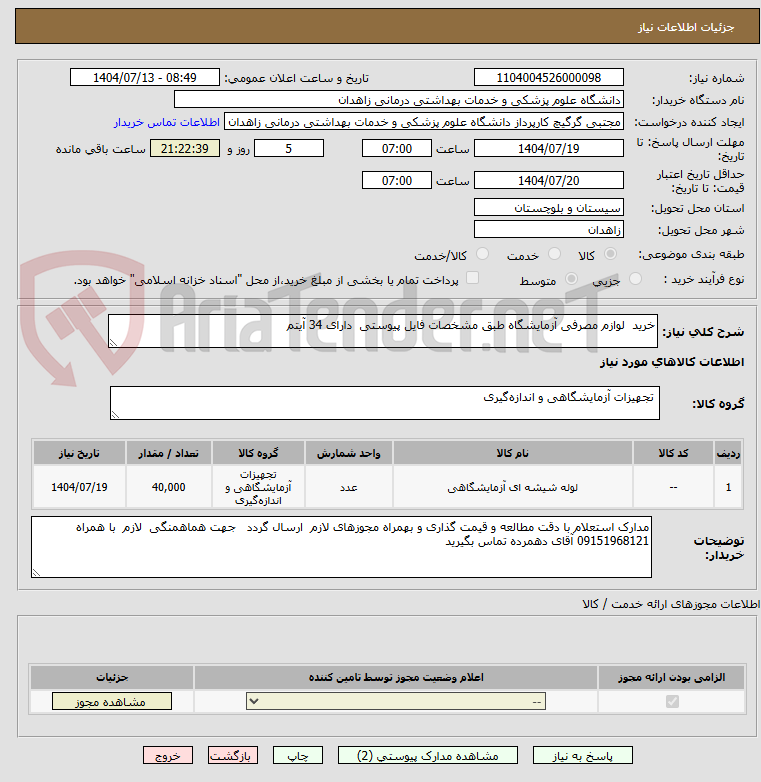Image resolution: width=761 pixels, height=782 pixels.
Task: Click the announcement date field 1404/07/13 - 08:49
Action: [145, 78]
